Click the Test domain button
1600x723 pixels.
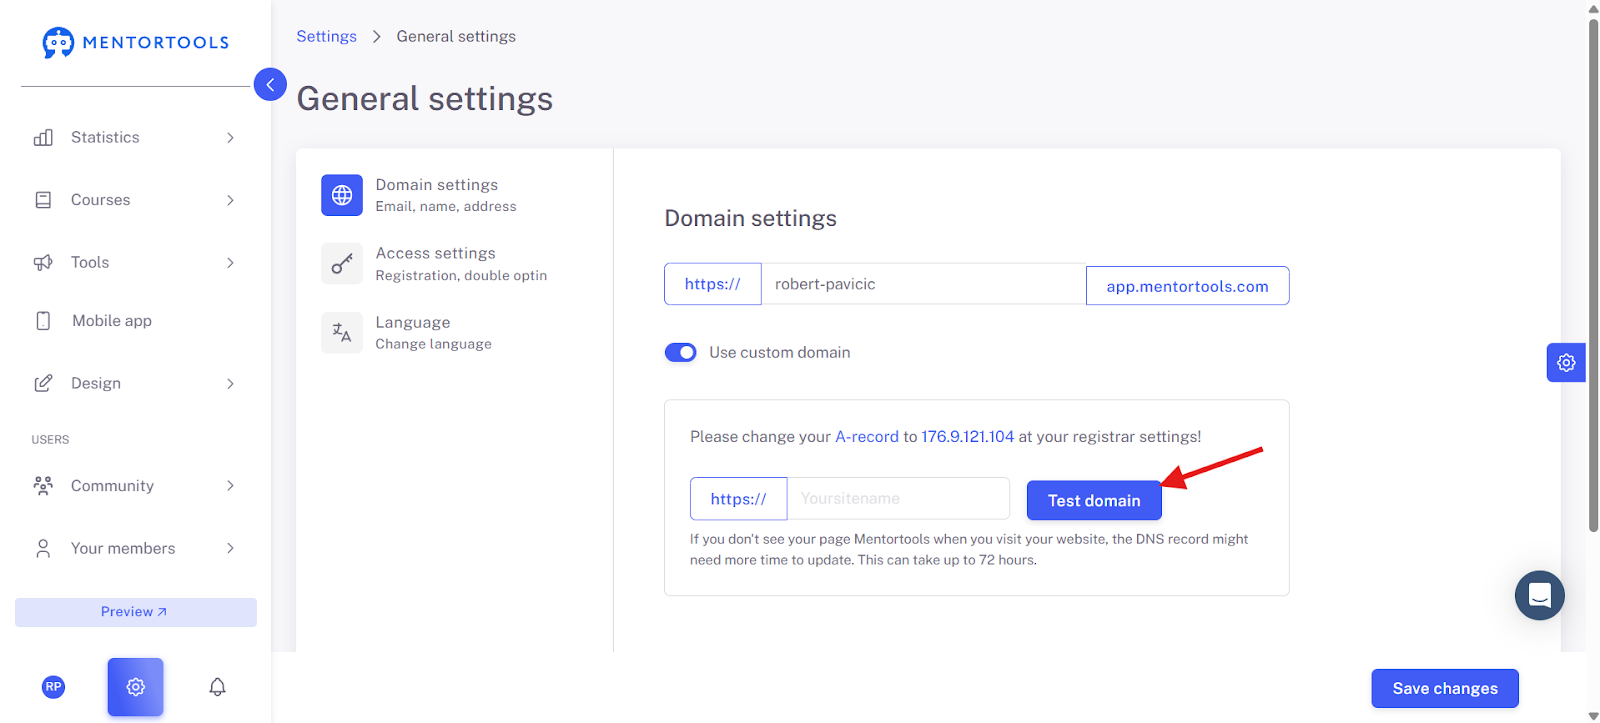1094,500
